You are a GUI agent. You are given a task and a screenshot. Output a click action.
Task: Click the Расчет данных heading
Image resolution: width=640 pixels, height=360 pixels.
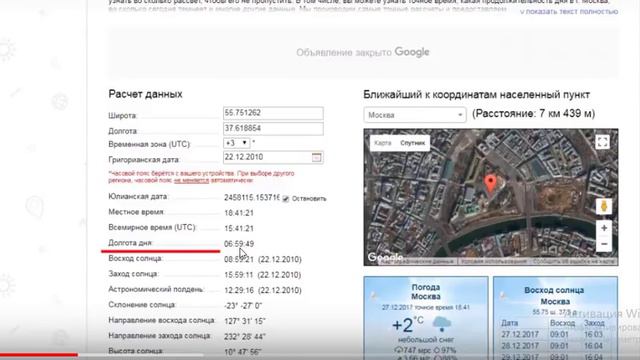click(x=145, y=94)
